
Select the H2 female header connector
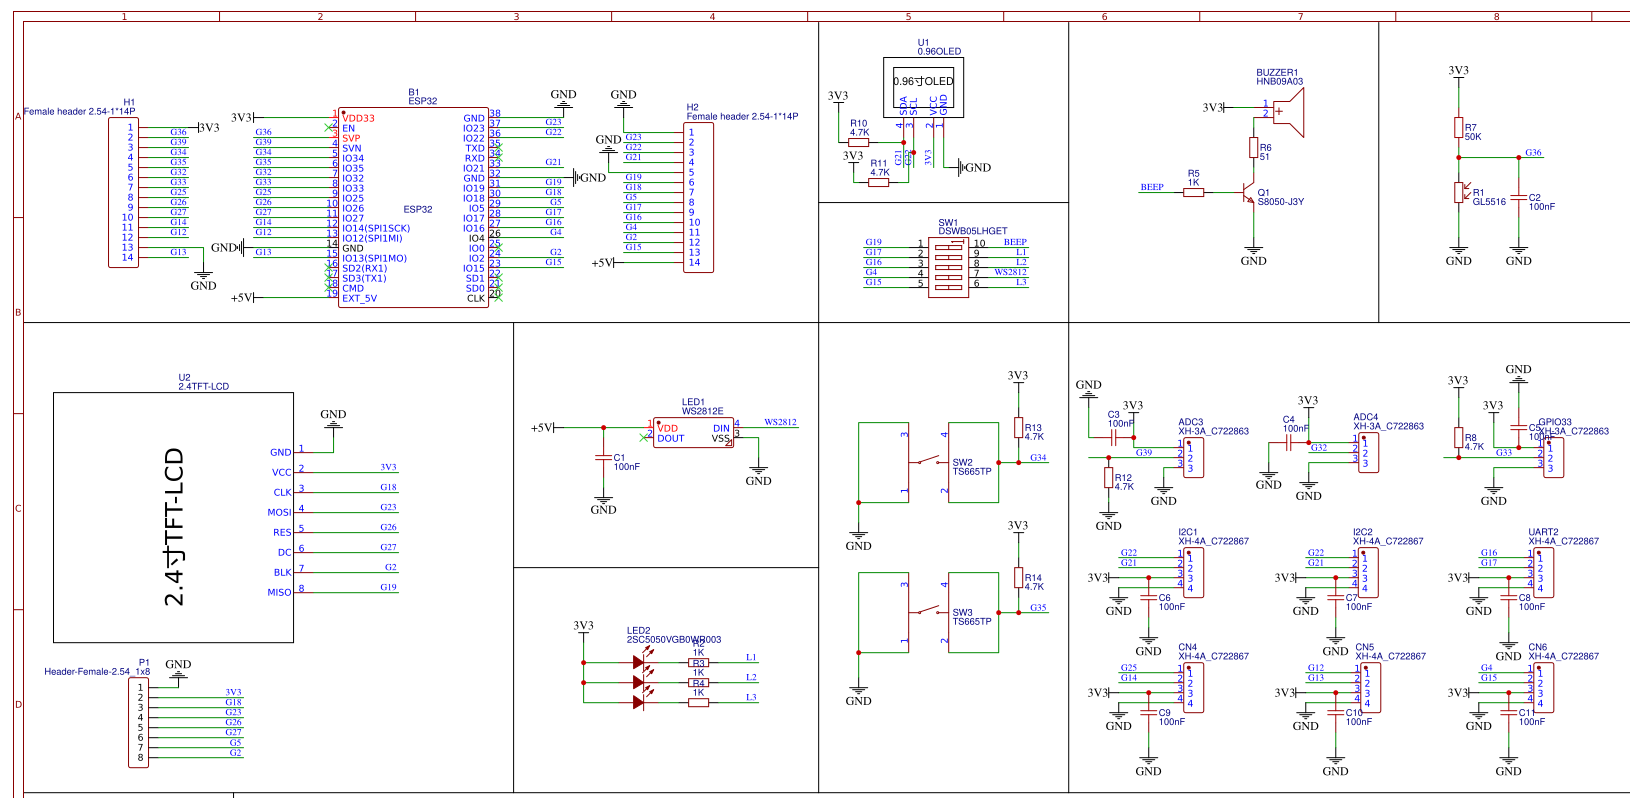[698, 197]
